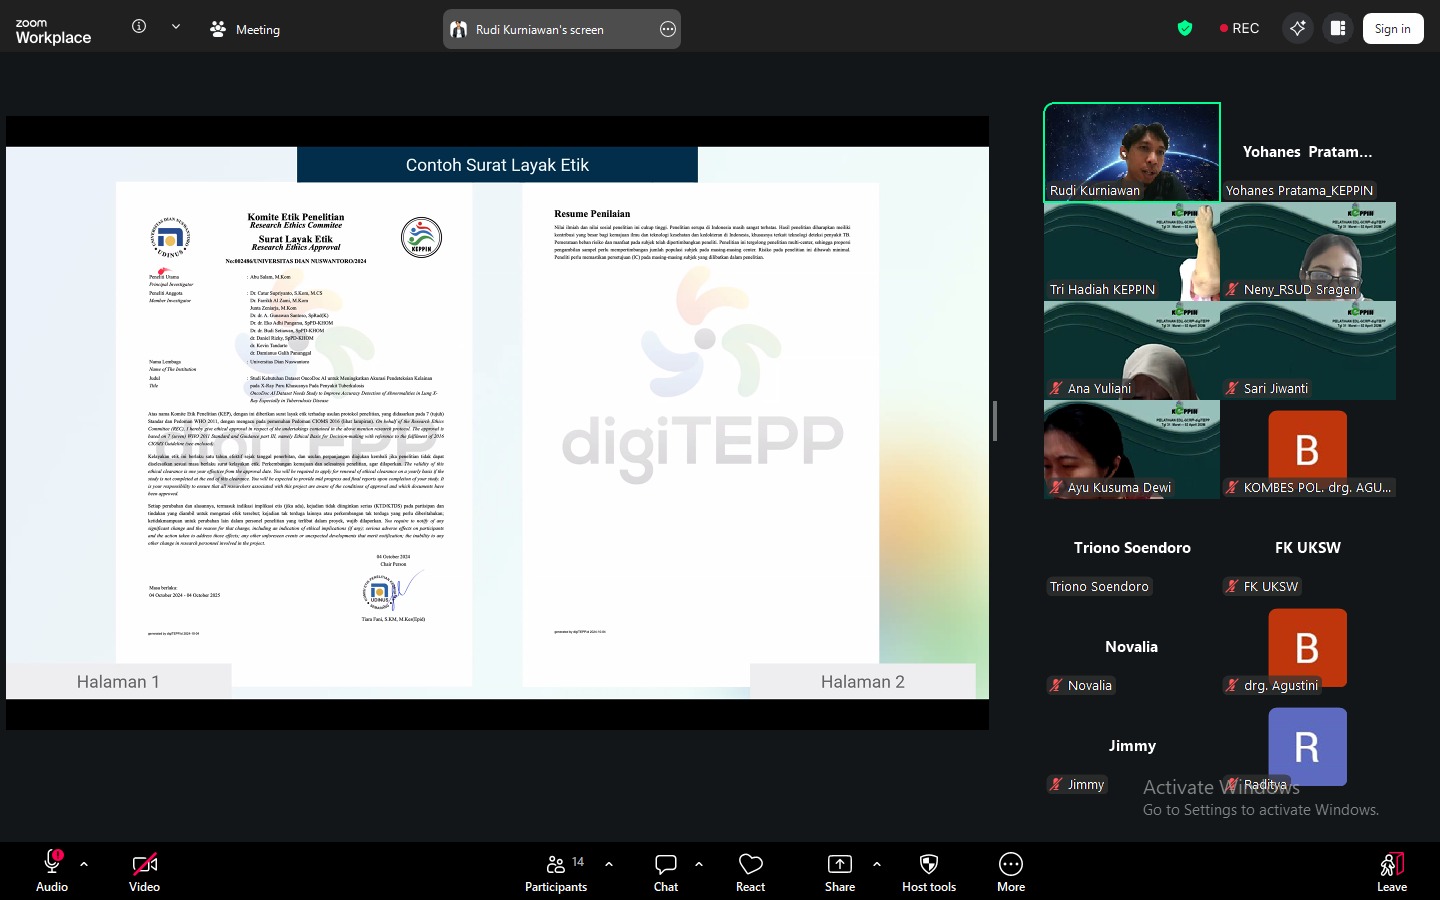The height and width of the screenshot is (900, 1440).
Task: Click the Sign in button
Action: [1392, 29]
